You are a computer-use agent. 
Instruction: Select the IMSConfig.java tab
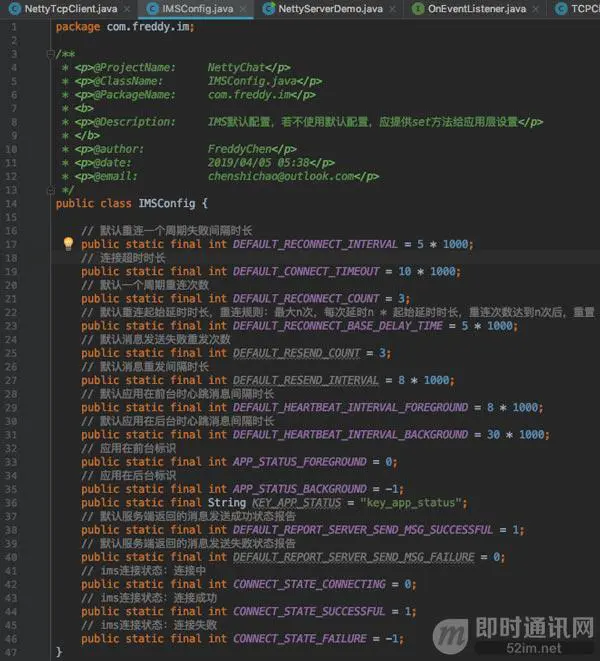click(x=197, y=8)
